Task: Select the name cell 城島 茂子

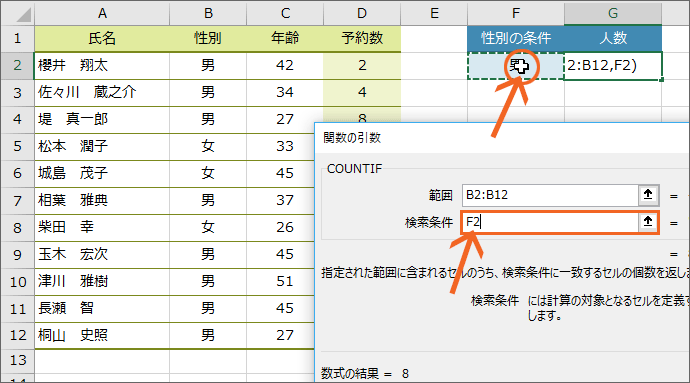Action: [102, 174]
